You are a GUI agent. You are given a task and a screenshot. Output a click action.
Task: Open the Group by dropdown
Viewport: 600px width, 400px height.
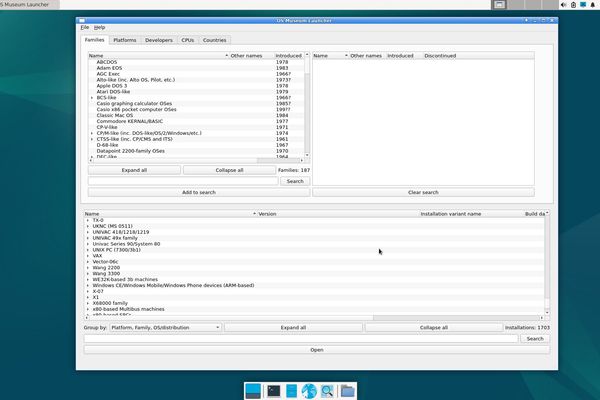165,328
